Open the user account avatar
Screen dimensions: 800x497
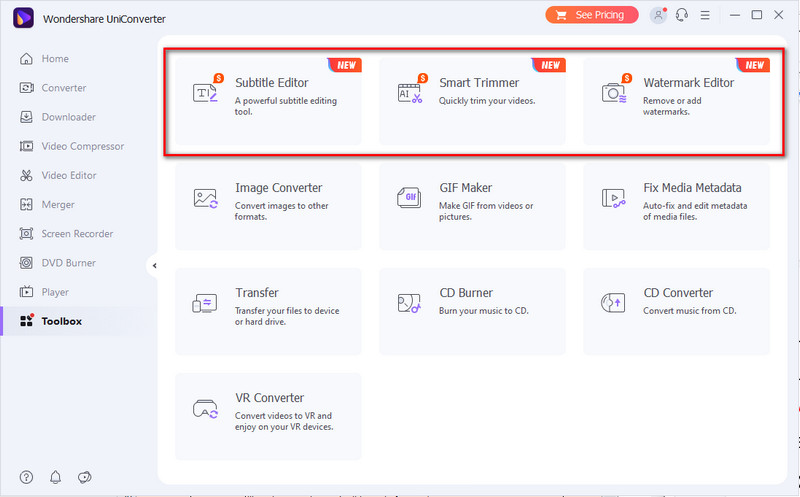(658, 15)
